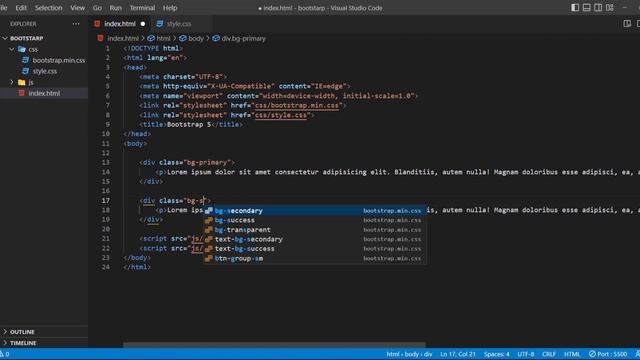Screen dimensions: 640x360
Task: Select index.html editor tab
Action: point(120,24)
